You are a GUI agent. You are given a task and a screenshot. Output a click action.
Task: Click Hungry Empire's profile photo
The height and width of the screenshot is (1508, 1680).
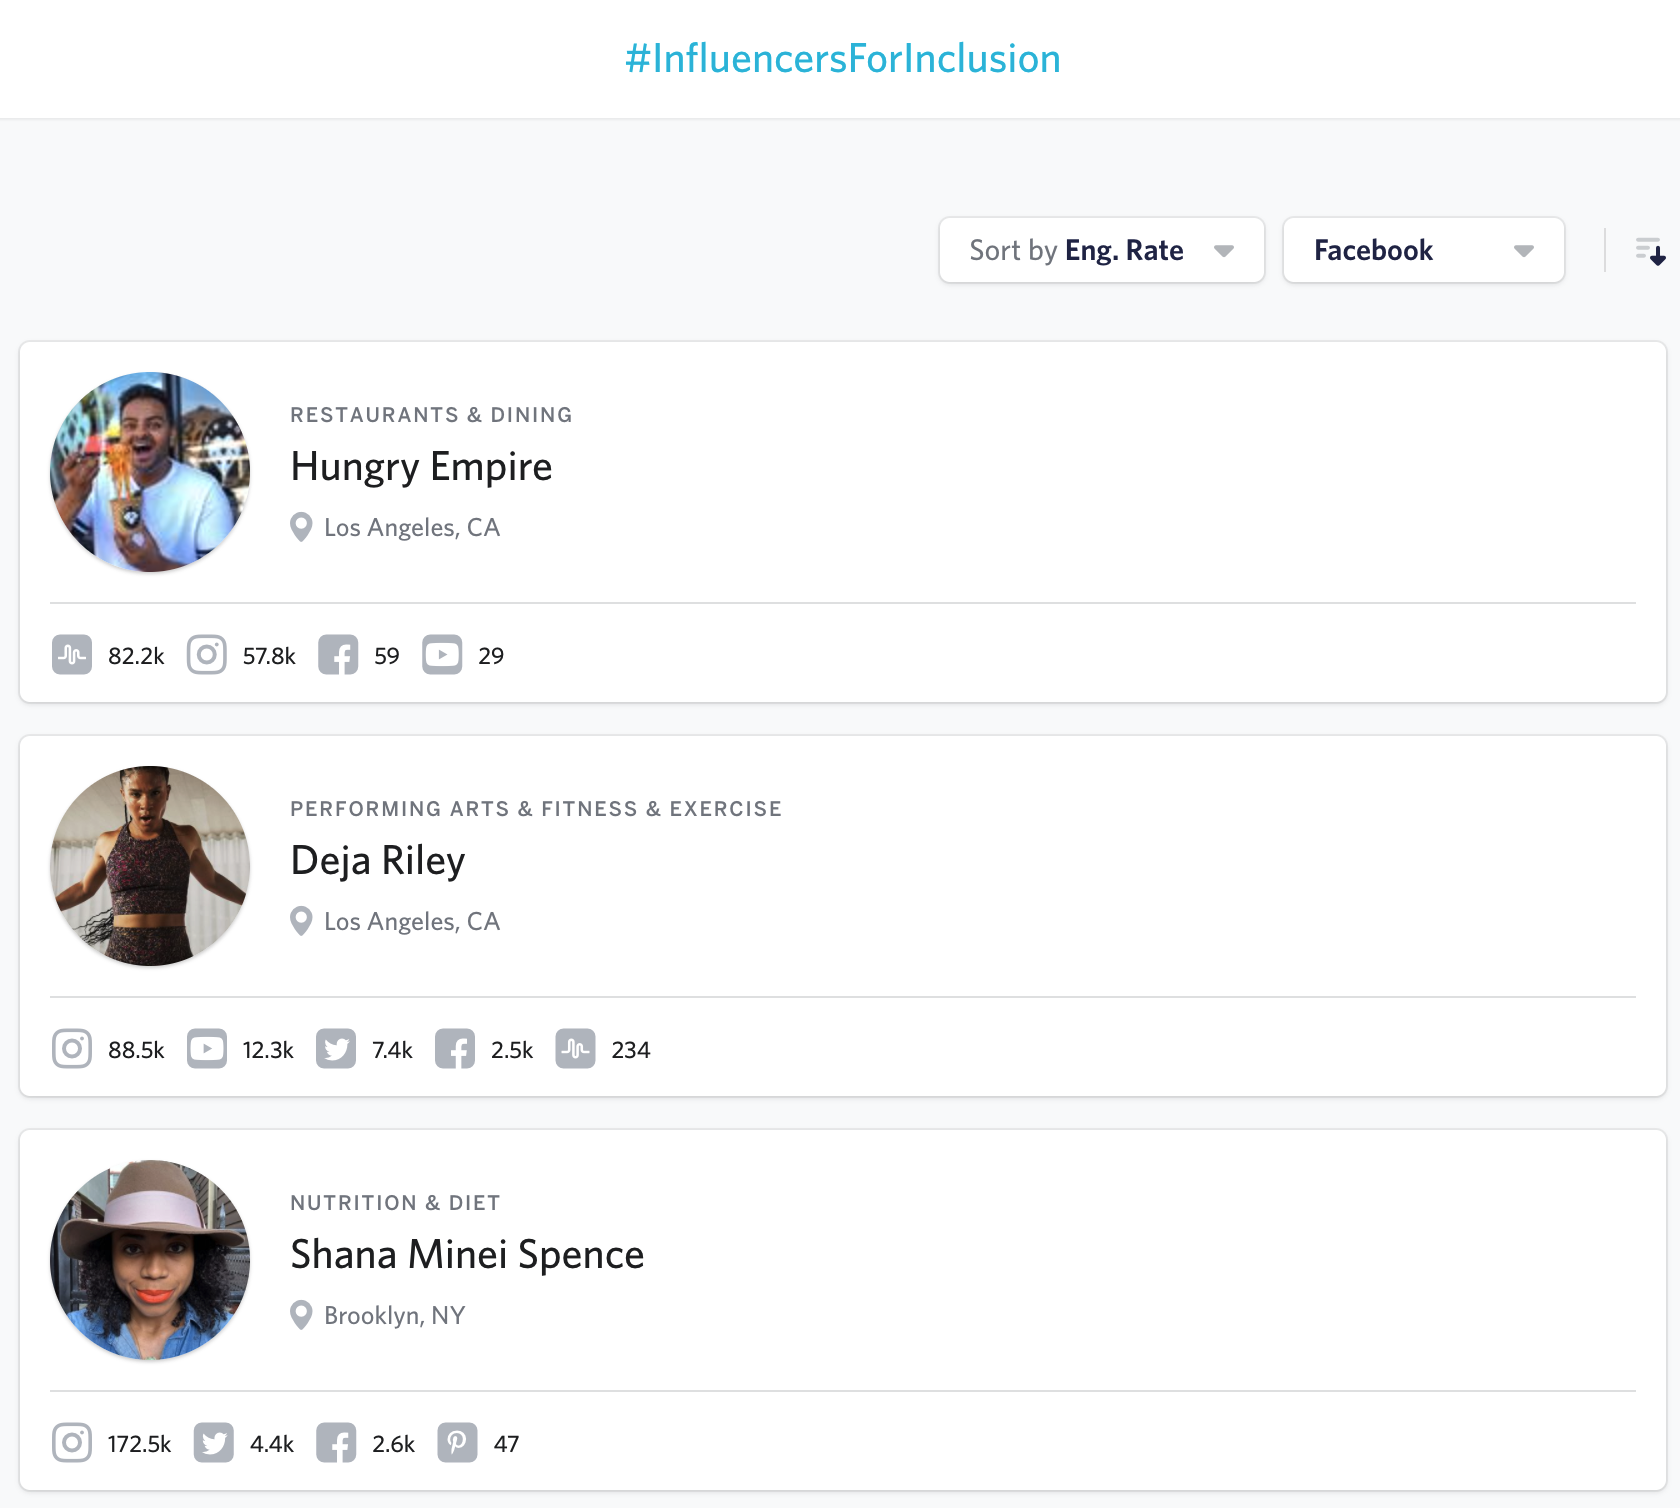(150, 472)
